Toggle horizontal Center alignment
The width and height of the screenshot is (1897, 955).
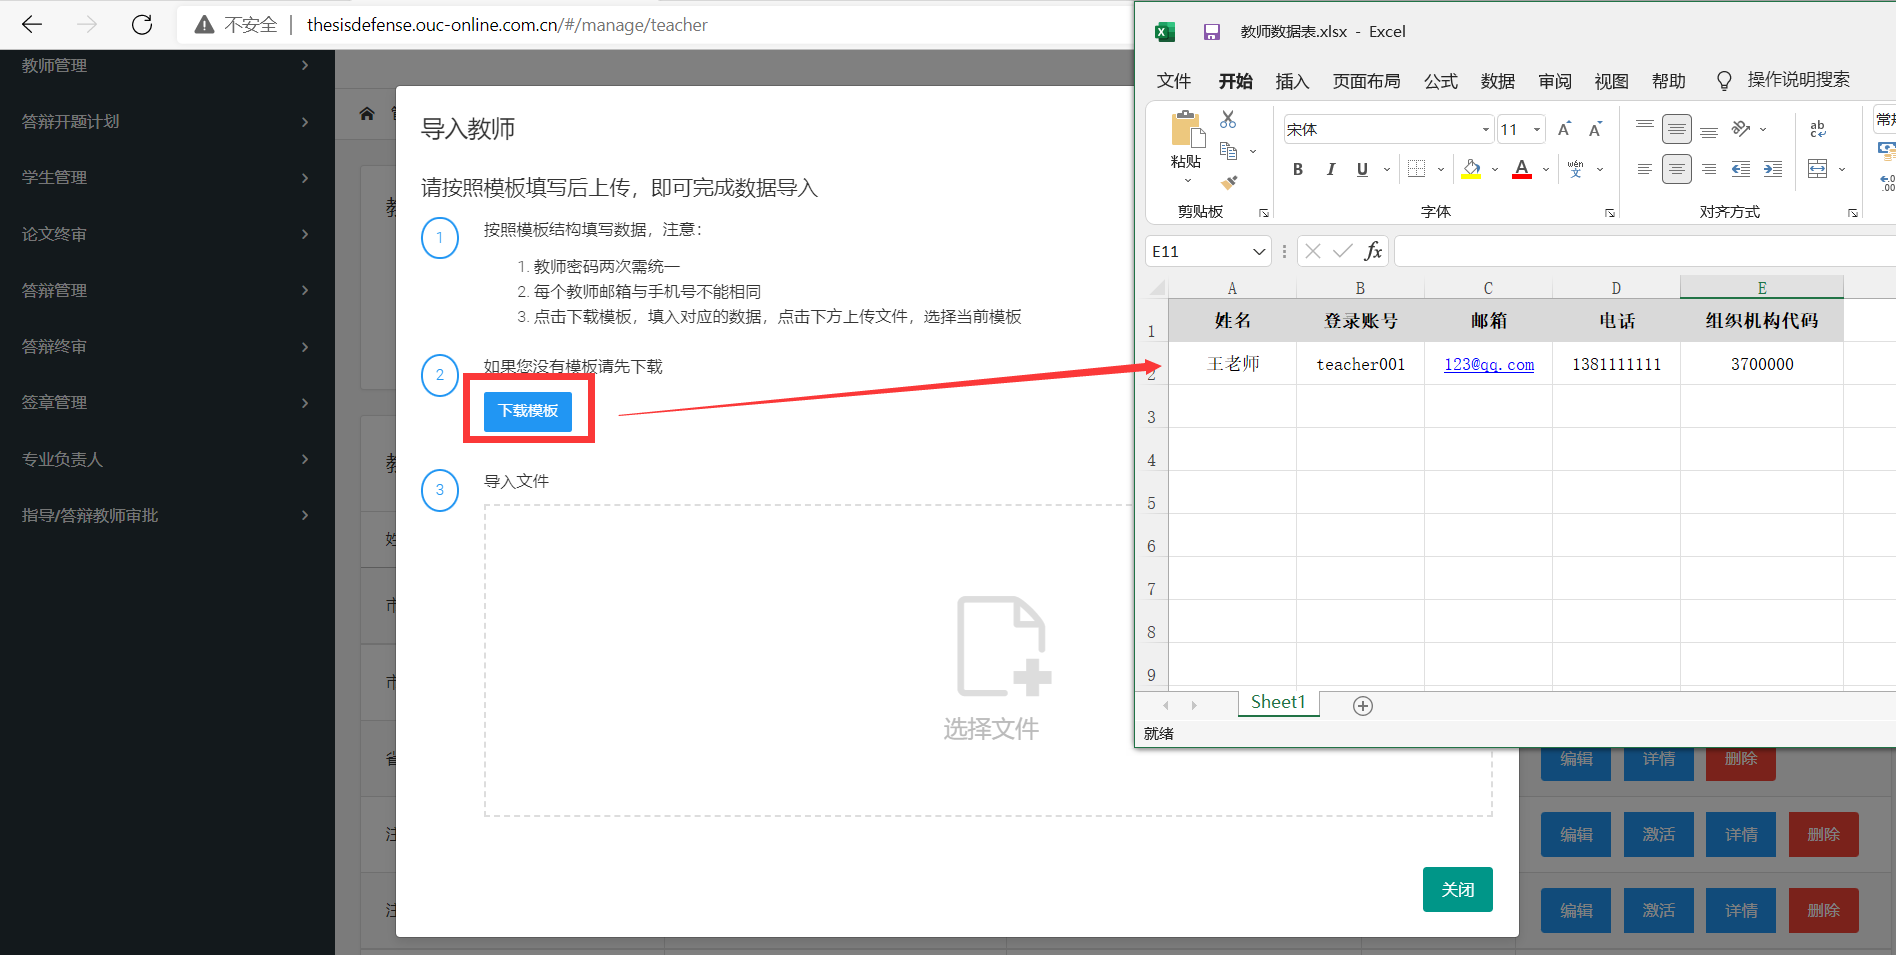[x=1677, y=169]
